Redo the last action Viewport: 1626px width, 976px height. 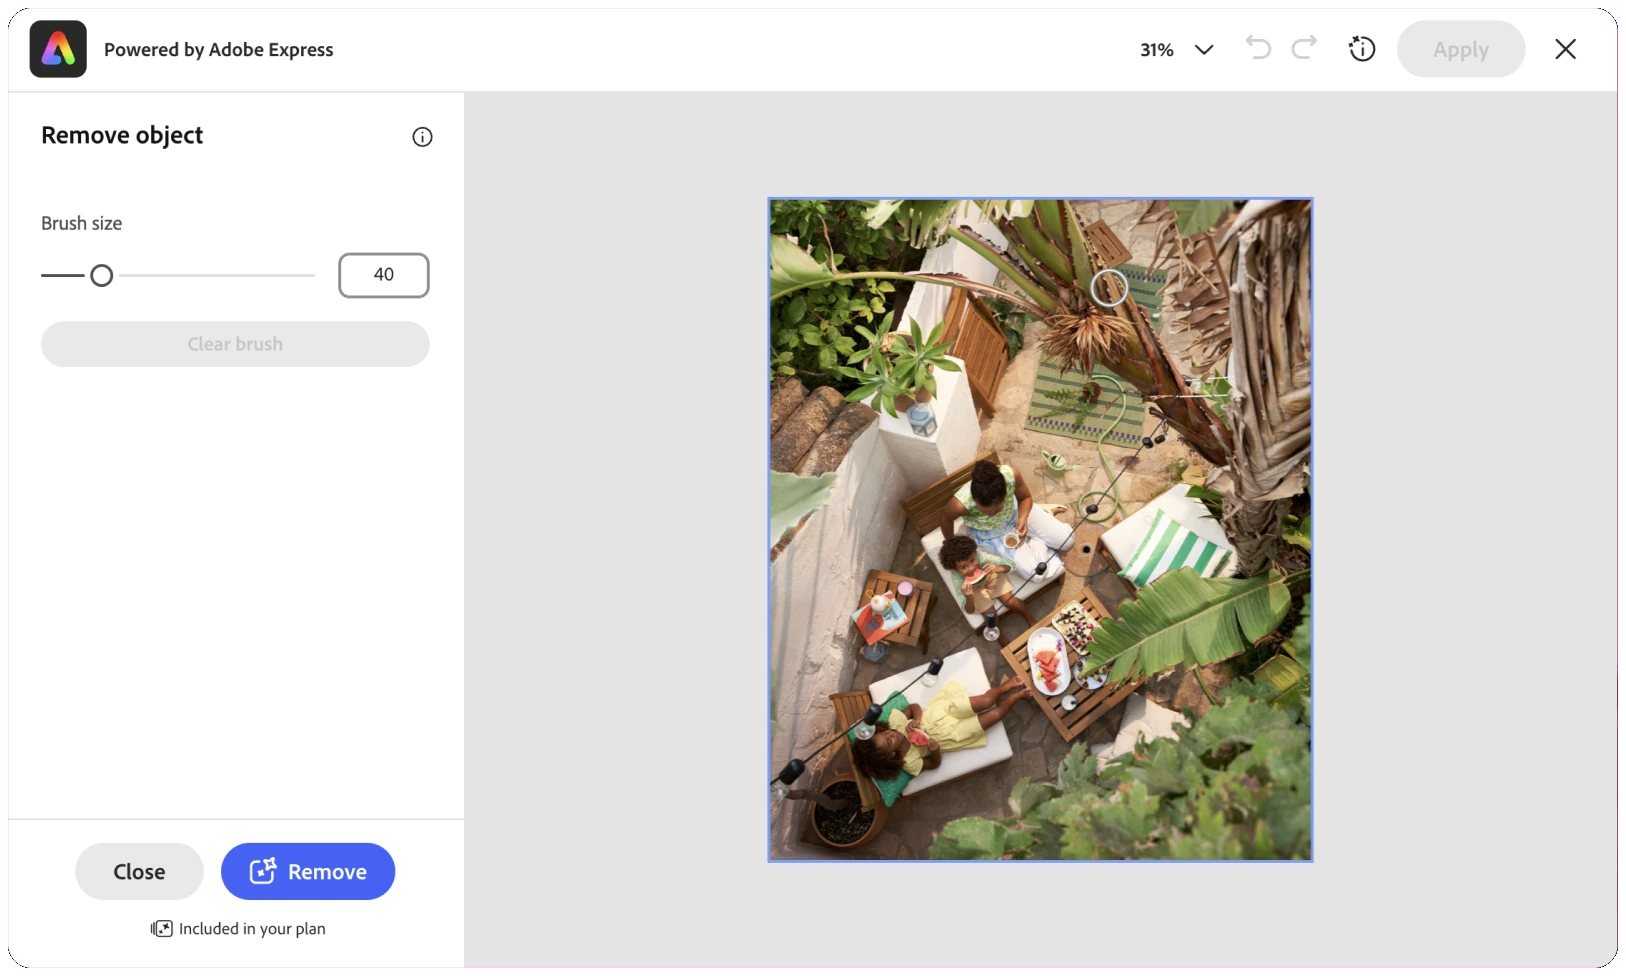1304,48
